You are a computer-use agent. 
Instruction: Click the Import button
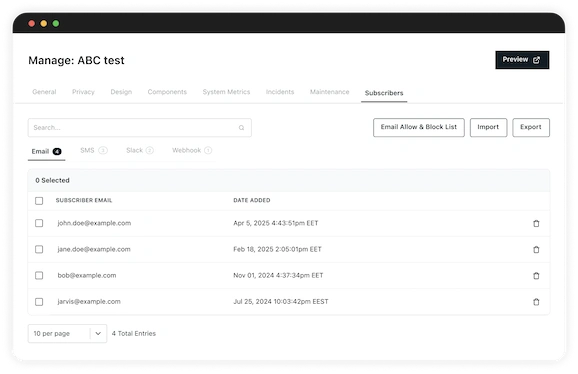pyautogui.click(x=488, y=127)
